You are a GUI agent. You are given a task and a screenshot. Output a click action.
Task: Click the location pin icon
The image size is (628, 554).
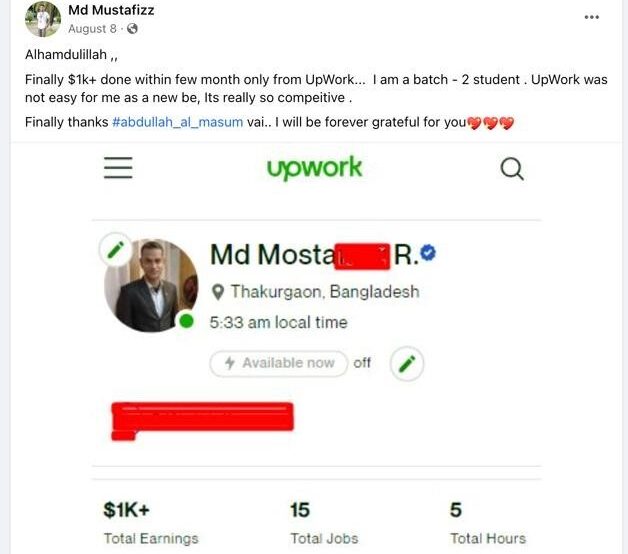[217, 292]
